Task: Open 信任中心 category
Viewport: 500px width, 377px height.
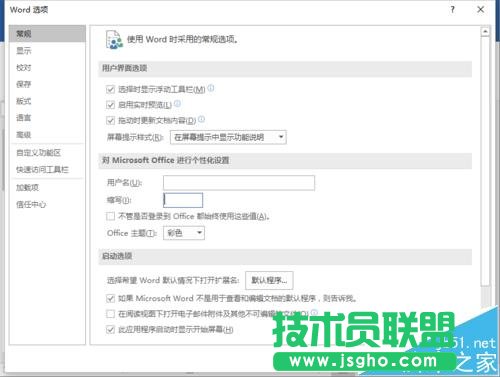Action: point(47,204)
